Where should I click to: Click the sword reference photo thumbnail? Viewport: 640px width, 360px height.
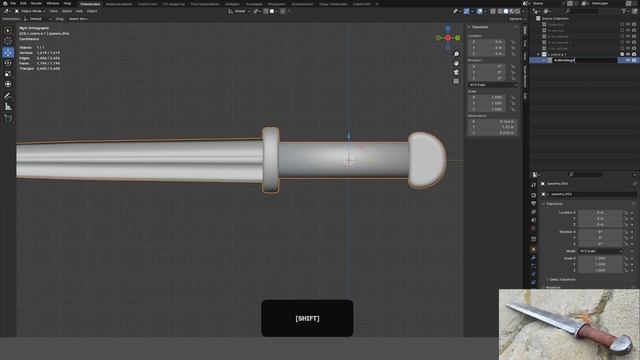click(569, 325)
